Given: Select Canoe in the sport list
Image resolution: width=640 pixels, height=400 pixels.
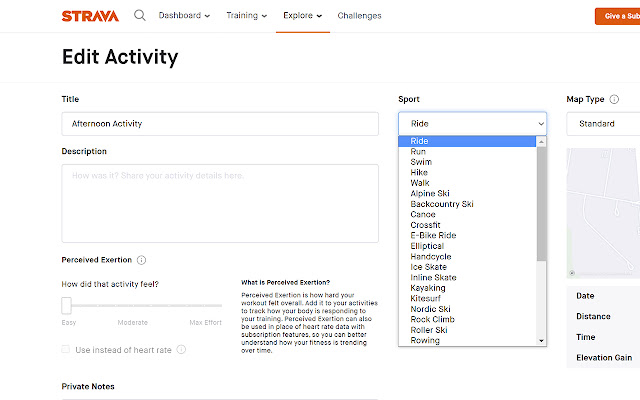Looking at the screenshot, I should click(x=467, y=214).
